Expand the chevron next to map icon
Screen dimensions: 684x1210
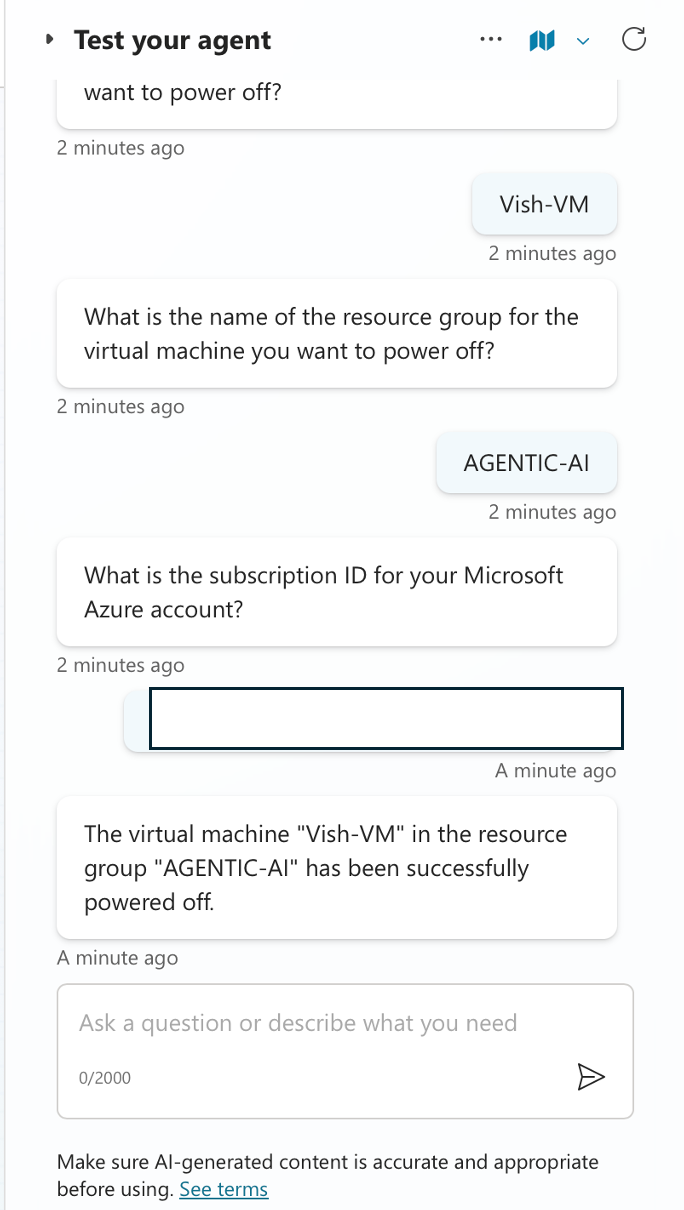pos(584,41)
